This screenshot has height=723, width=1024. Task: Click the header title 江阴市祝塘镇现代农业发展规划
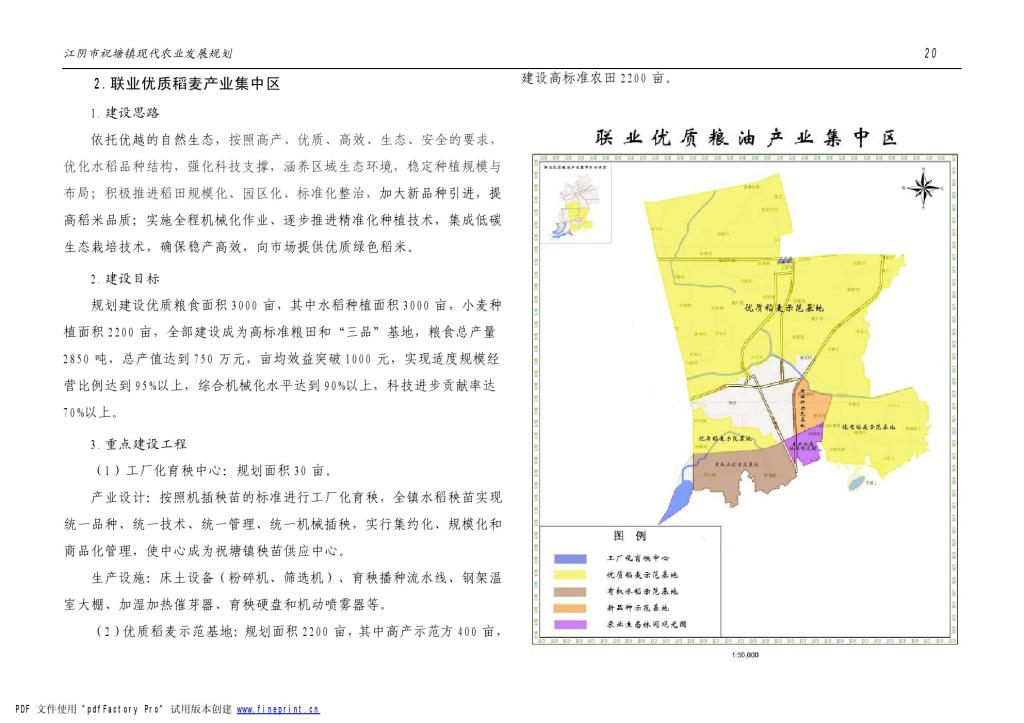click(148, 54)
